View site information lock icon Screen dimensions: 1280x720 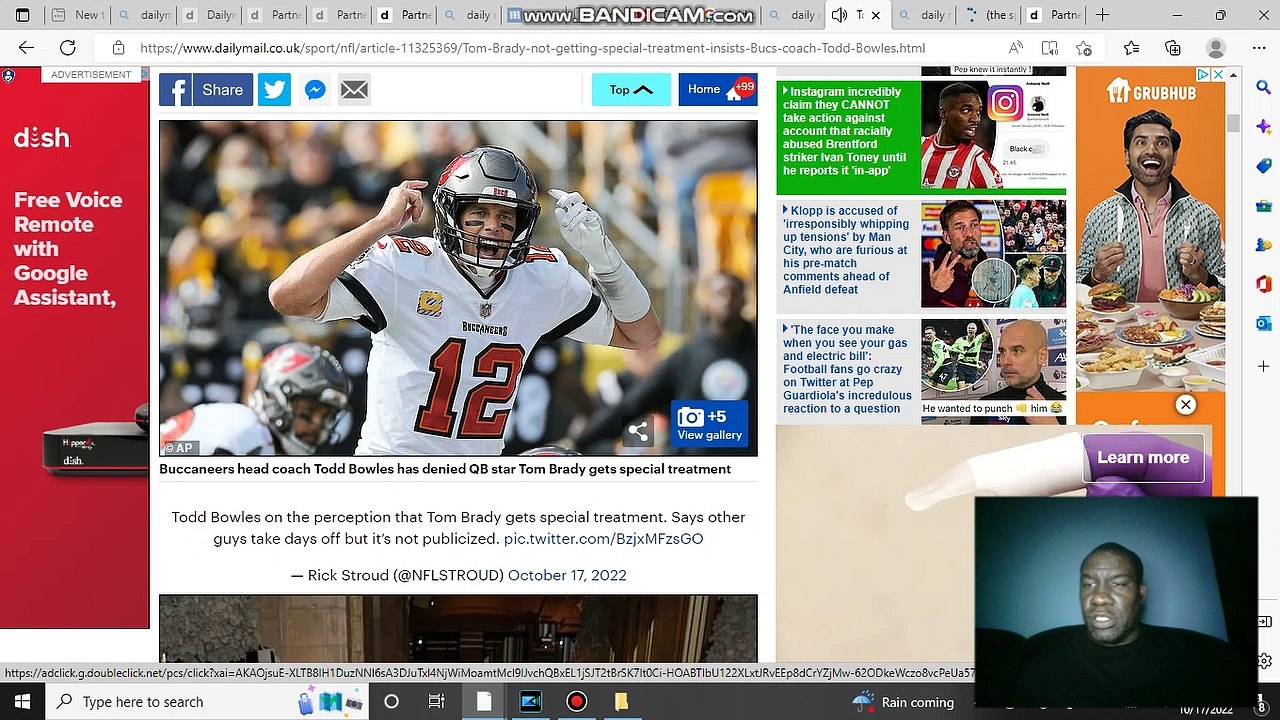[x=119, y=48]
